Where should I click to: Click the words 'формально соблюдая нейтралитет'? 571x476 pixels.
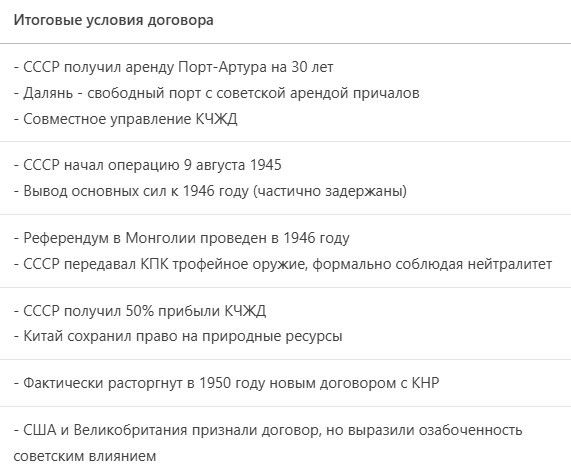[x=432, y=264]
